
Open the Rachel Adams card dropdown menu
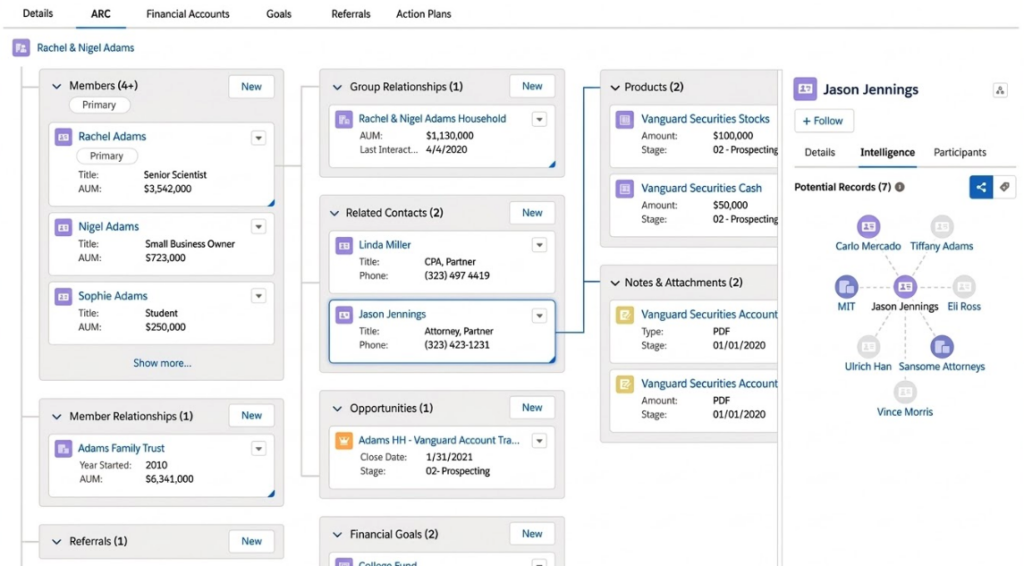click(x=258, y=138)
